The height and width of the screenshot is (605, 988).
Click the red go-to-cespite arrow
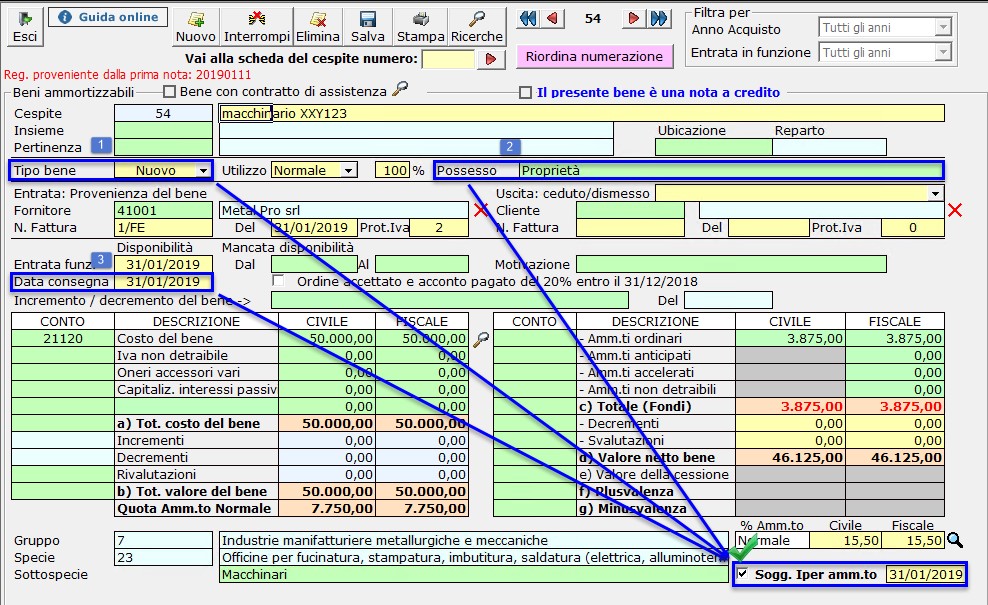[x=491, y=59]
